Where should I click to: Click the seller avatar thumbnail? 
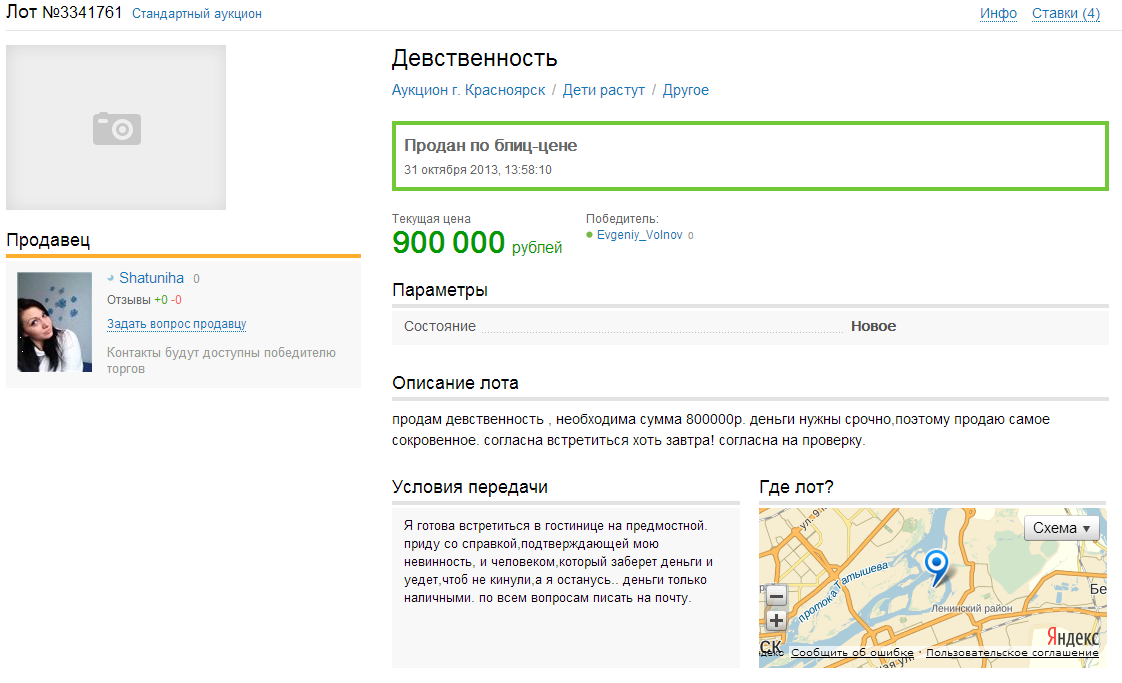[x=56, y=321]
